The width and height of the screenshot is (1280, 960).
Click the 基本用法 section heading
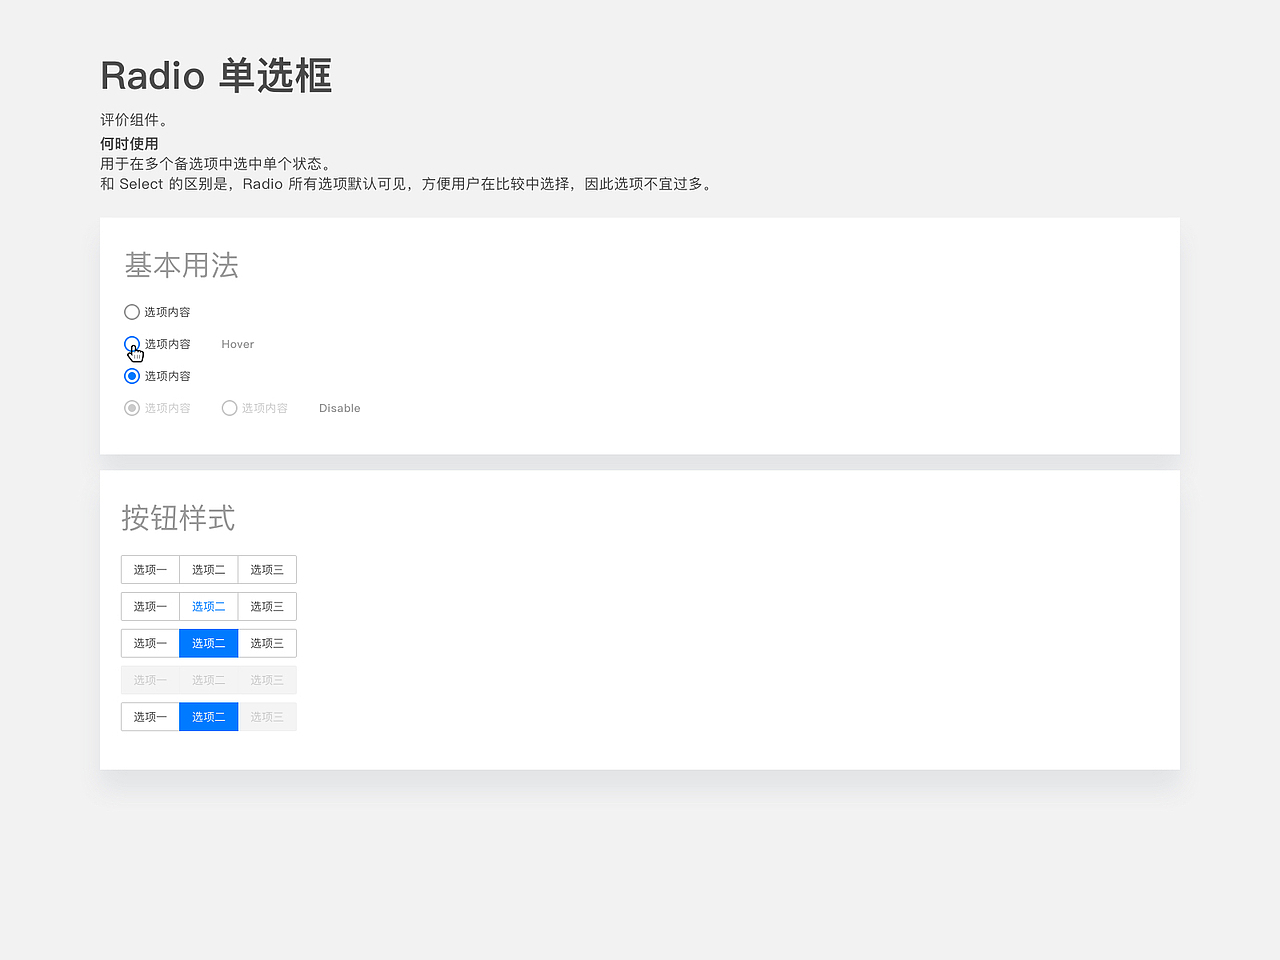[x=179, y=264]
